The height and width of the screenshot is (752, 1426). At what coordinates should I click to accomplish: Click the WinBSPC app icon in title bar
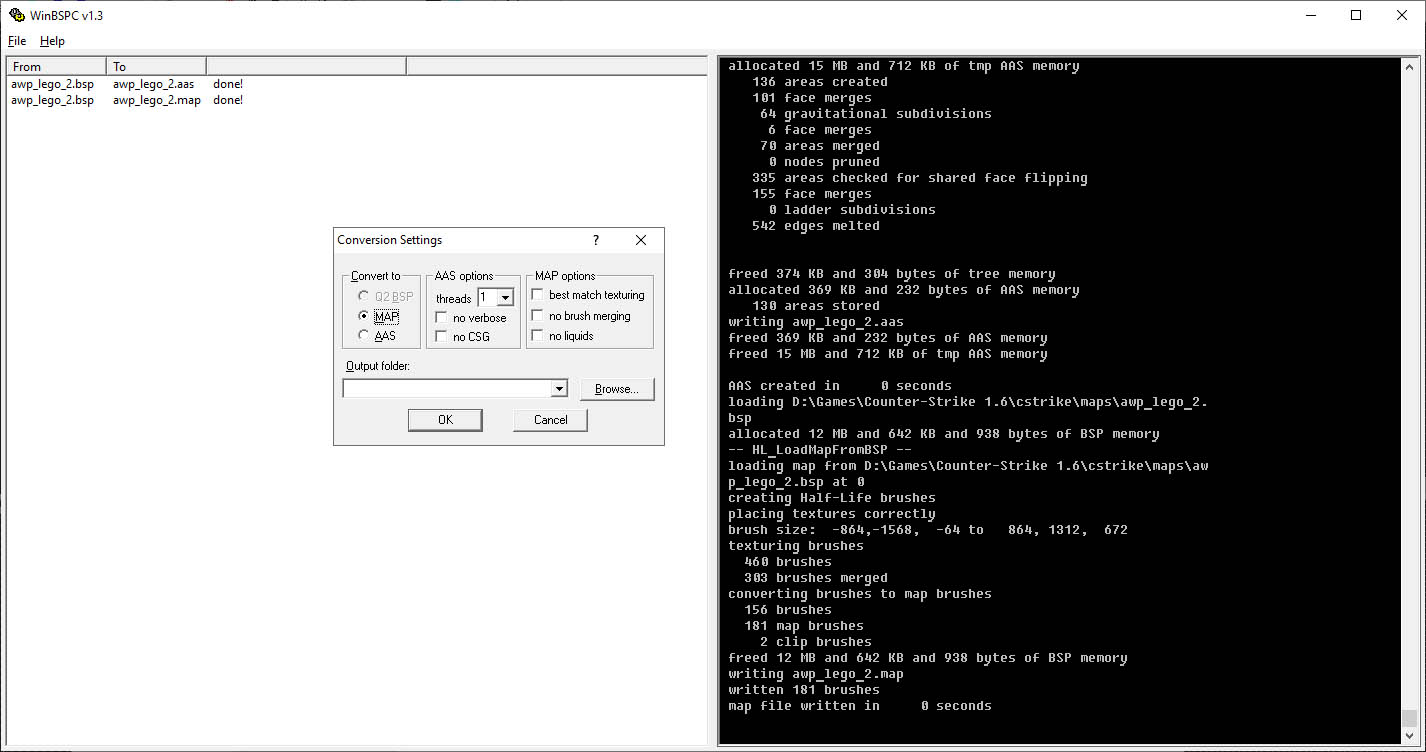(x=17, y=15)
